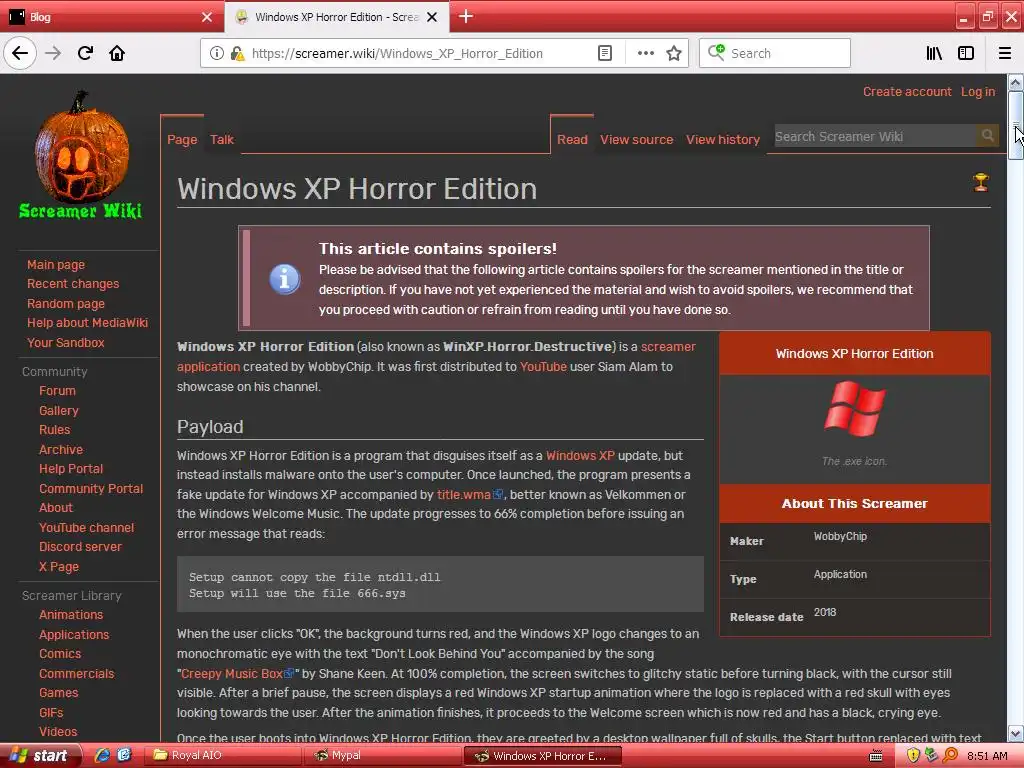
Task: Open the View source tab
Action: tap(636, 139)
